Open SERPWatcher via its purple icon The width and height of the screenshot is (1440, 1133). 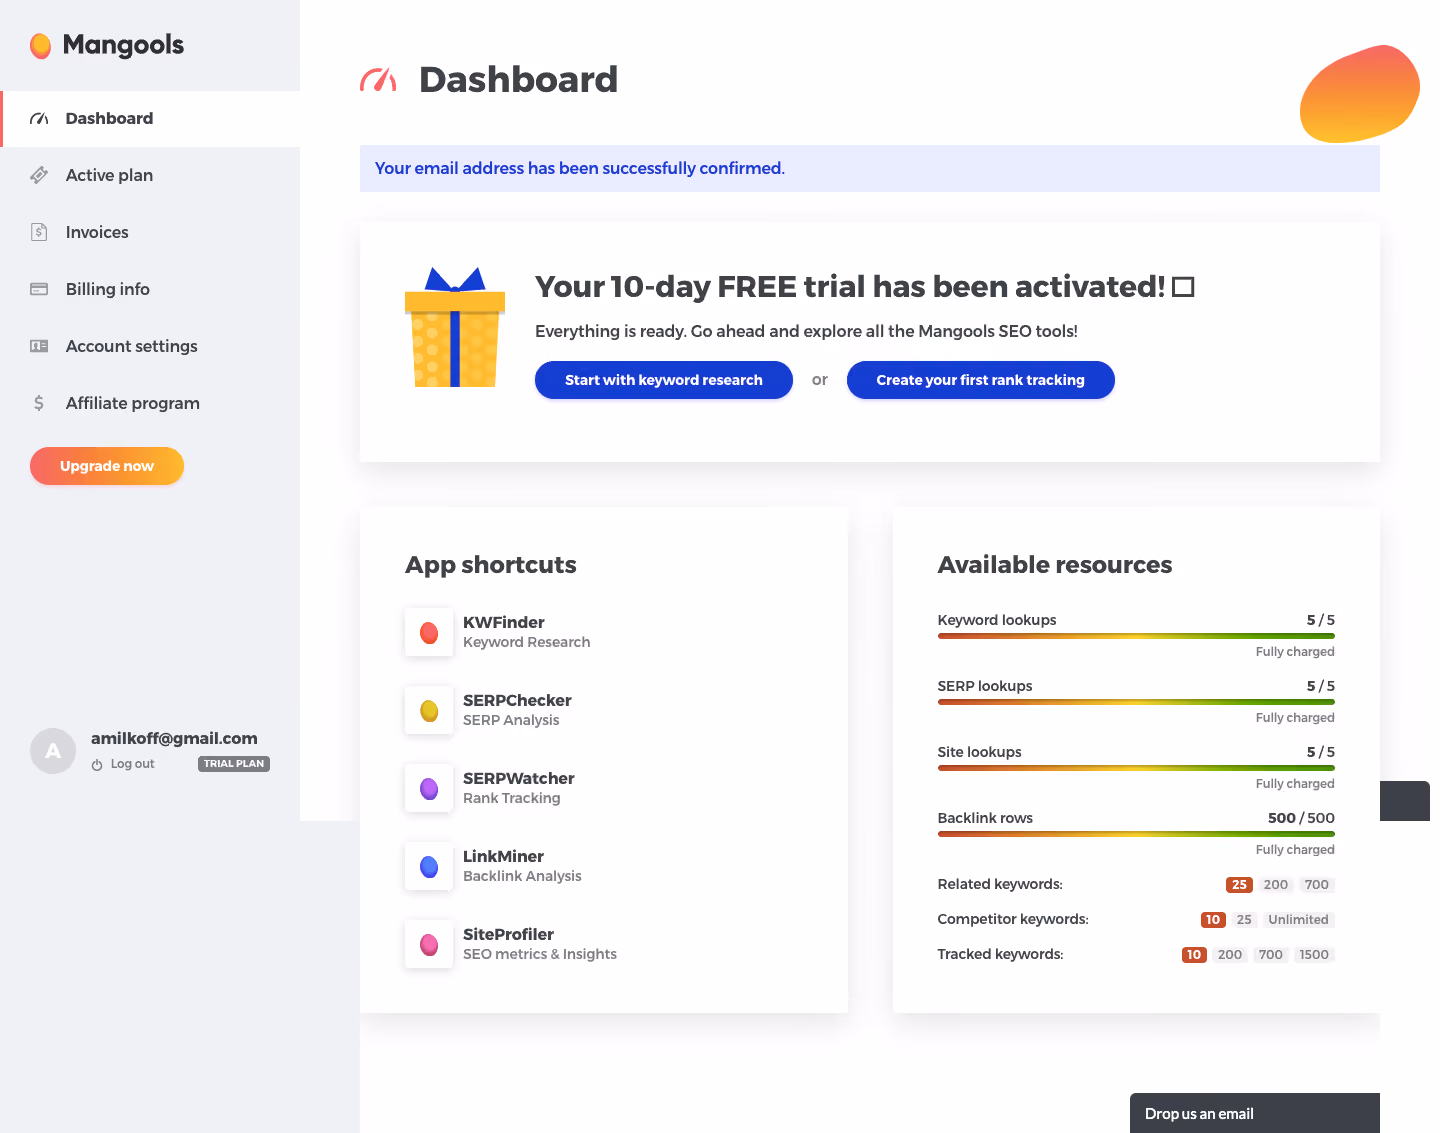click(x=429, y=788)
